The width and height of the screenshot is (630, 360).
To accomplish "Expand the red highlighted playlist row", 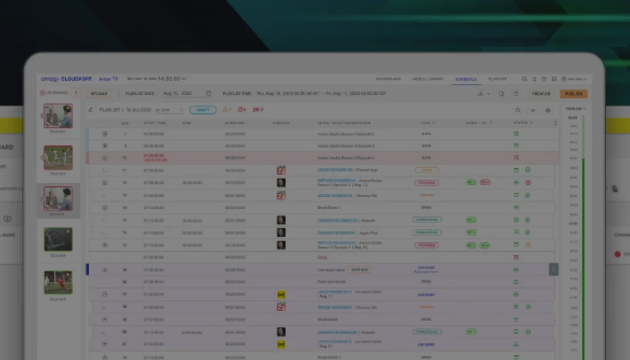I will (105, 158).
